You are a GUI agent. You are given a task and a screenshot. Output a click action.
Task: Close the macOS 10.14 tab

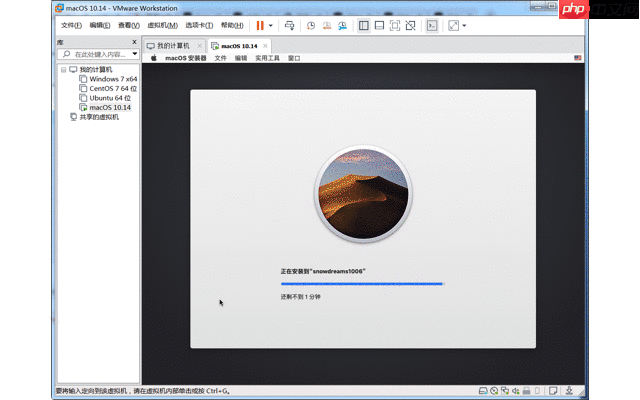pos(265,46)
